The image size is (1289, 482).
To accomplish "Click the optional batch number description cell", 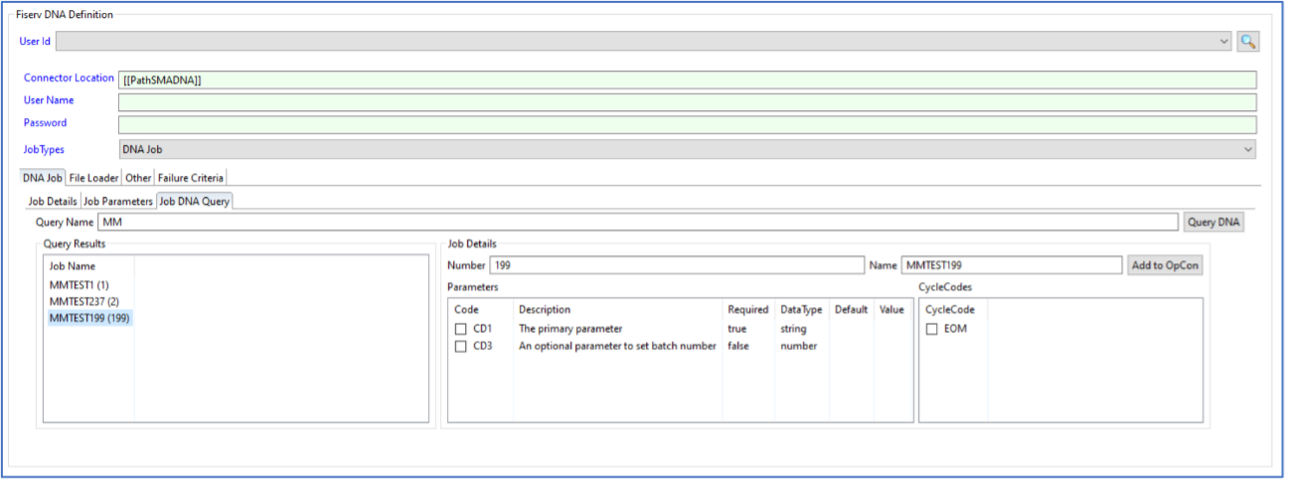I will [617, 346].
